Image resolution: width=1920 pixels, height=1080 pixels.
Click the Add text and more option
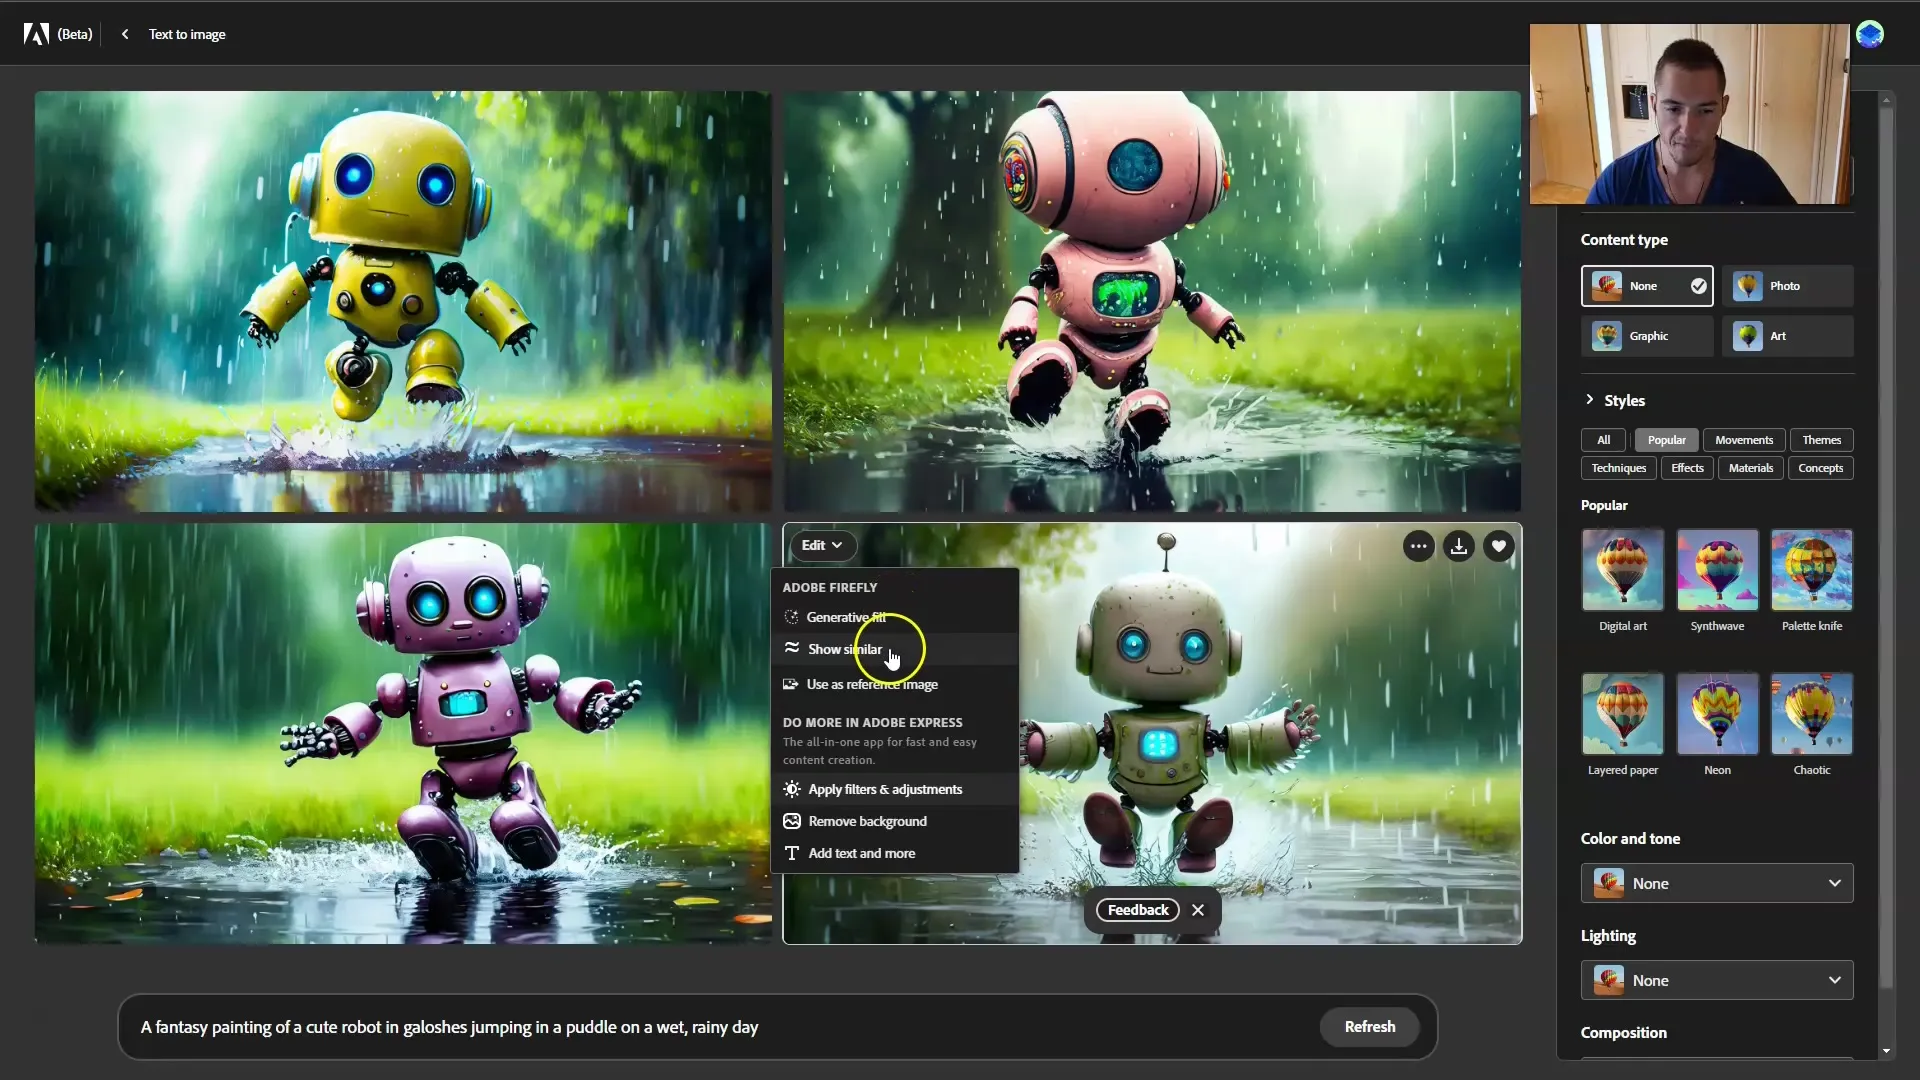click(861, 852)
